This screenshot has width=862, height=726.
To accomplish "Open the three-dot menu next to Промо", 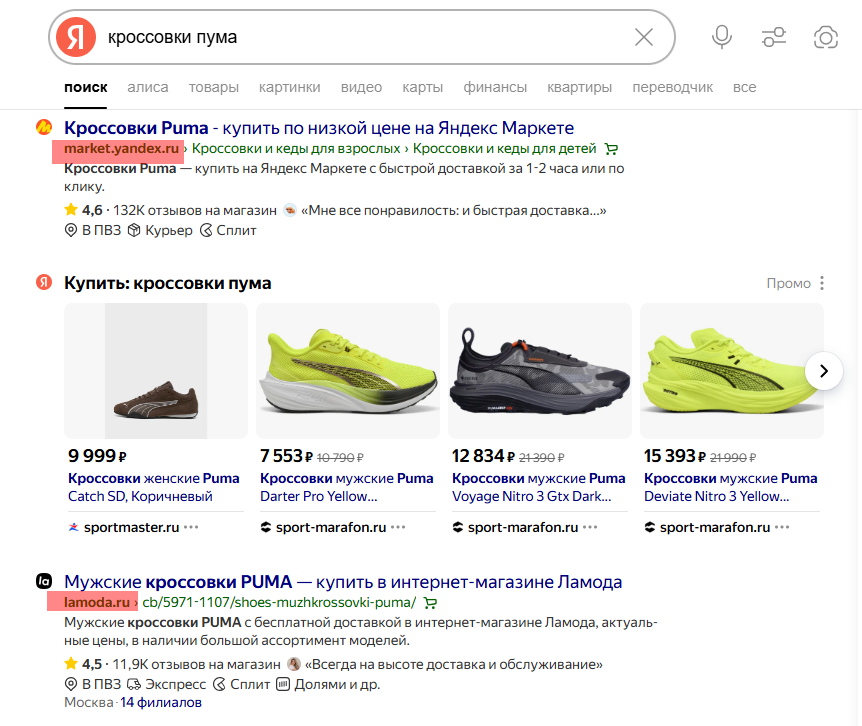I will tap(822, 283).
